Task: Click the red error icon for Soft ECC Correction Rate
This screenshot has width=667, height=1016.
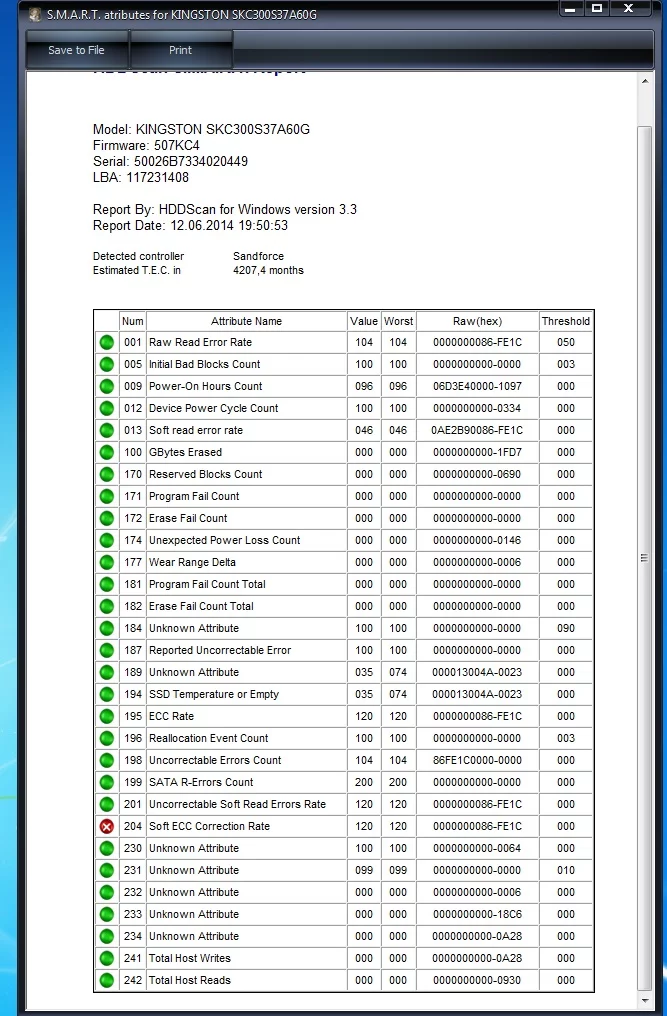Action: pyautogui.click(x=107, y=827)
